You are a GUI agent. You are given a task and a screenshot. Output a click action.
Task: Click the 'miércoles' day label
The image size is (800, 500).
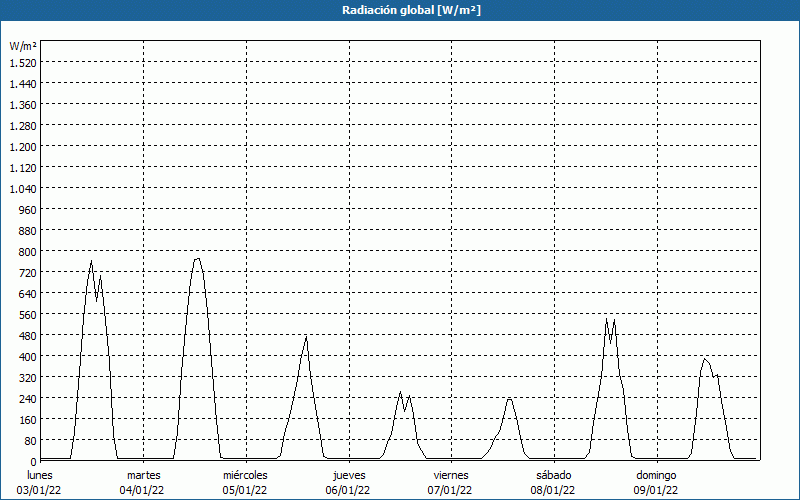pos(245,475)
